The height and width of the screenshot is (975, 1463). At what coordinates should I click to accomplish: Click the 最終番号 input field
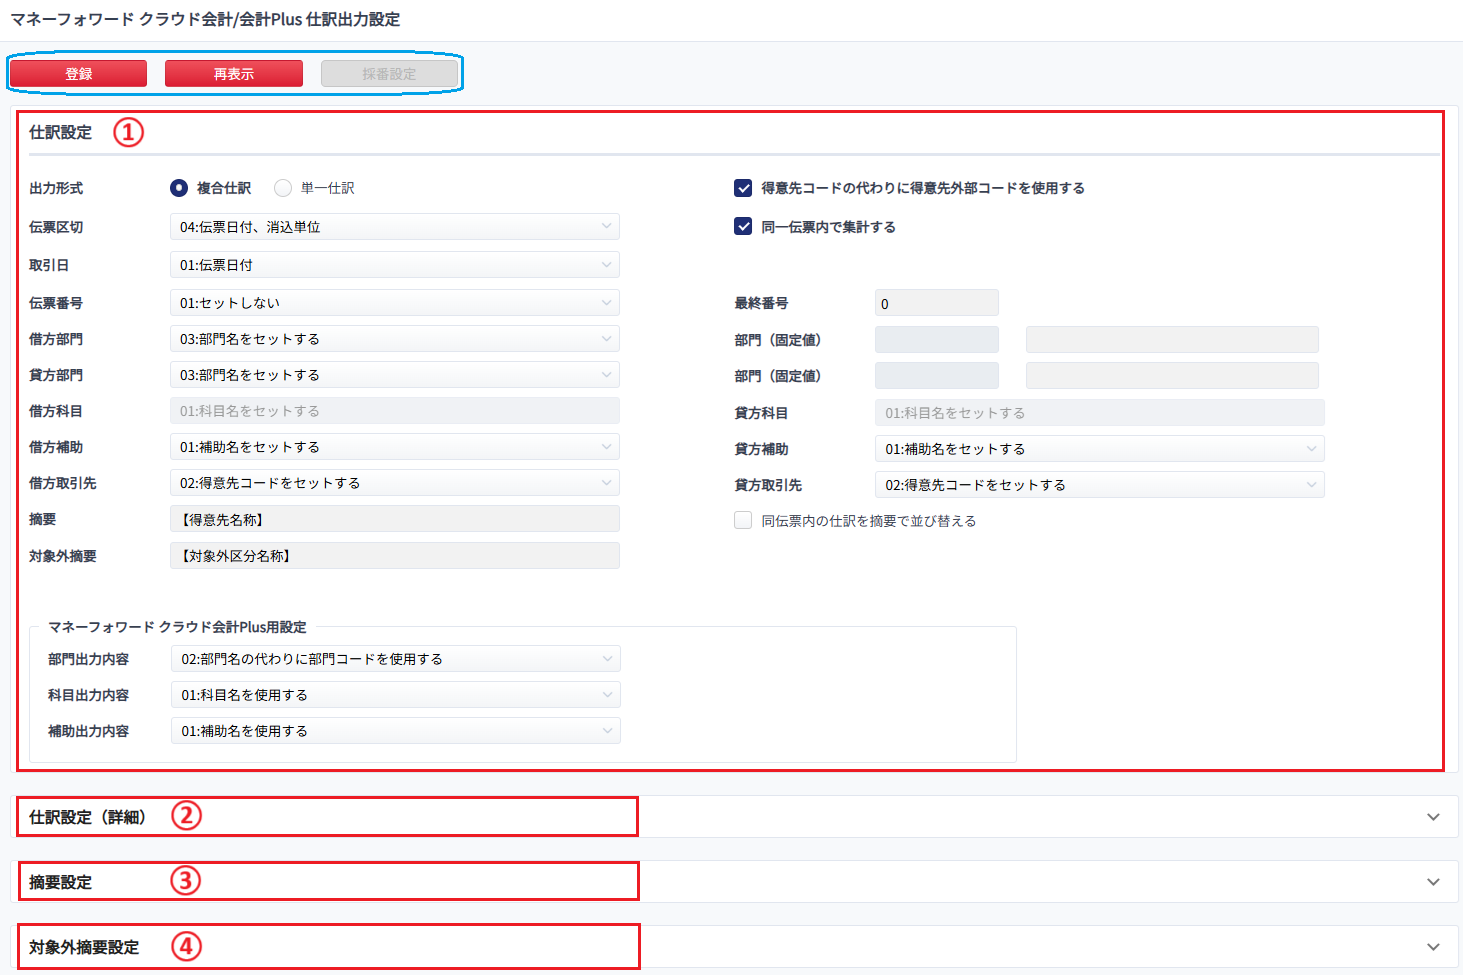pos(937,303)
